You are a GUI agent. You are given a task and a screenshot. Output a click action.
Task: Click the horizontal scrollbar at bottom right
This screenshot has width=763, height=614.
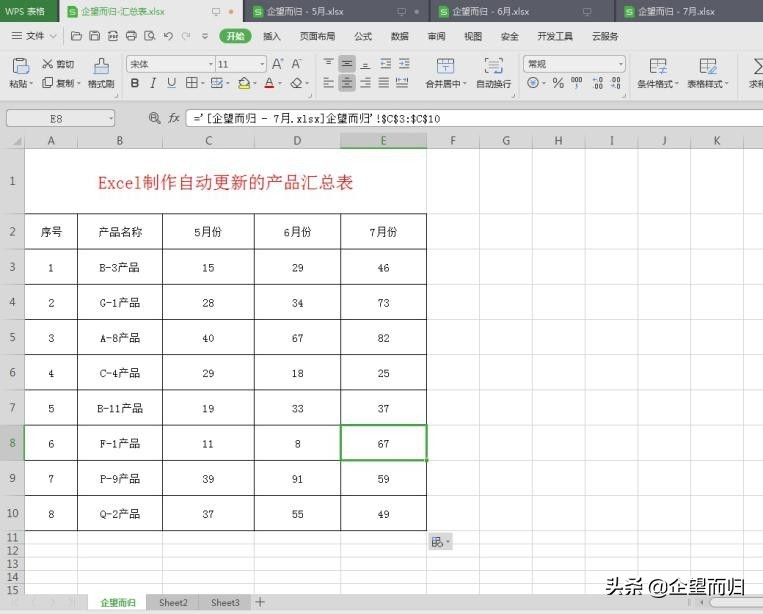click(735, 602)
